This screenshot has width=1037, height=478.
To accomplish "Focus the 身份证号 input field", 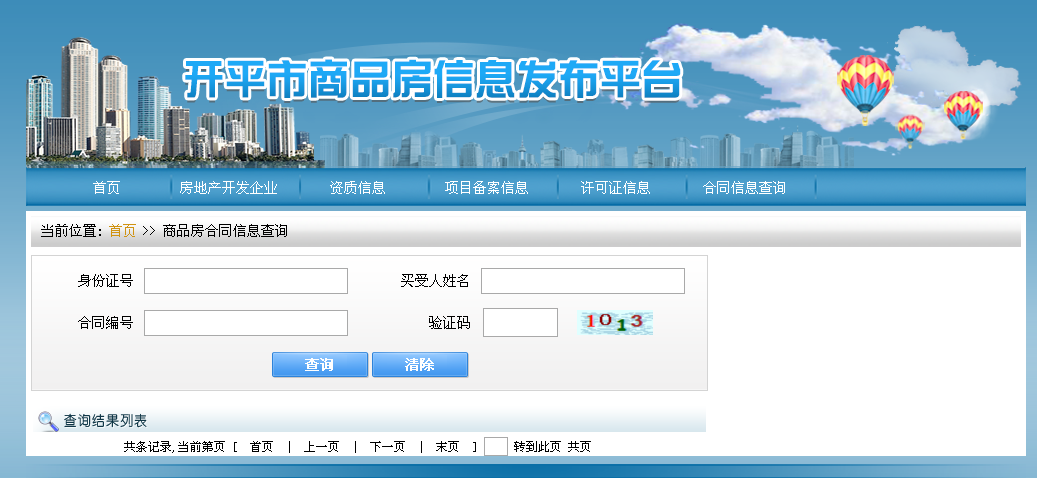I will (246, 281).
